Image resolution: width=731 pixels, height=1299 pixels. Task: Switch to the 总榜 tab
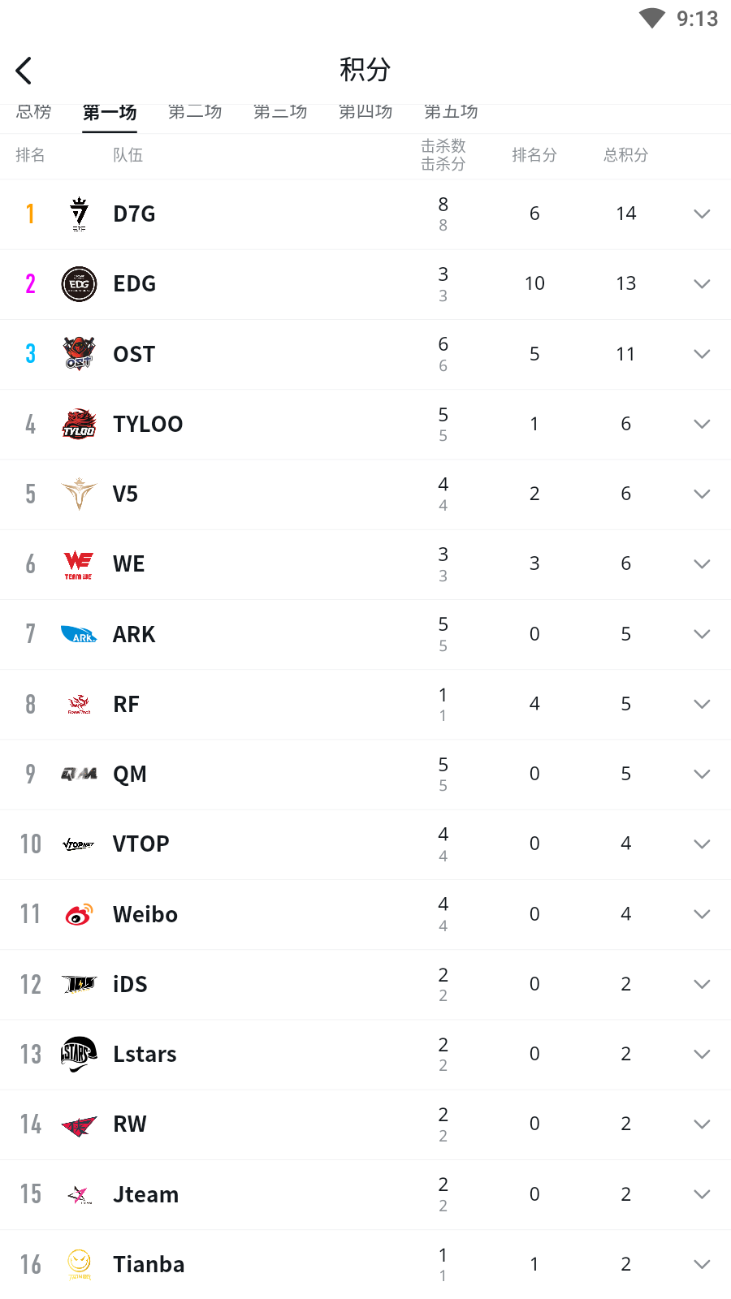click(33, 113)
